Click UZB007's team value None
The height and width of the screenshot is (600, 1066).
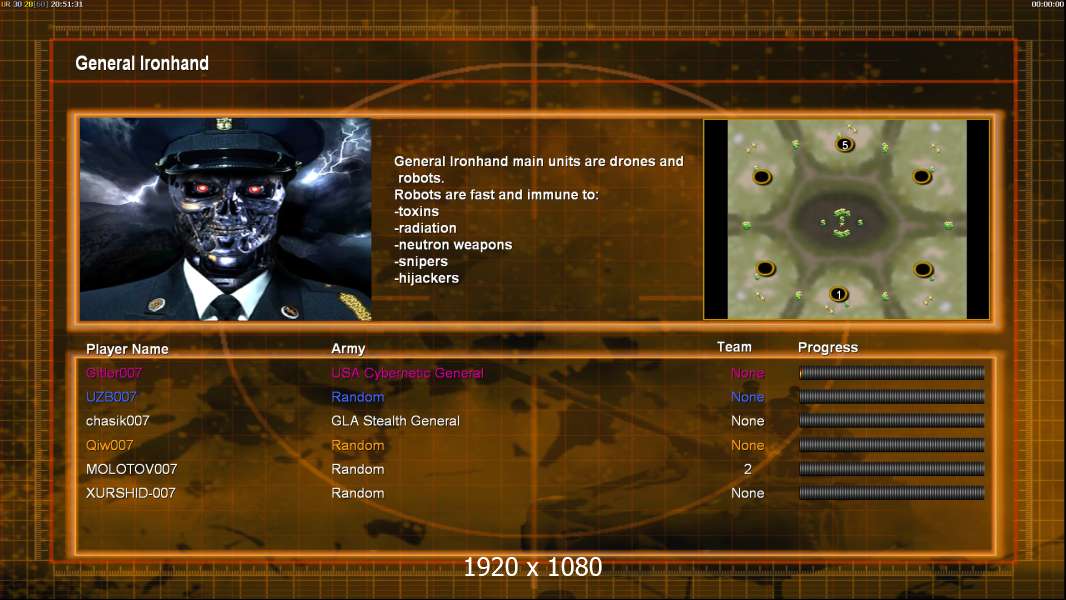[747, 397]
